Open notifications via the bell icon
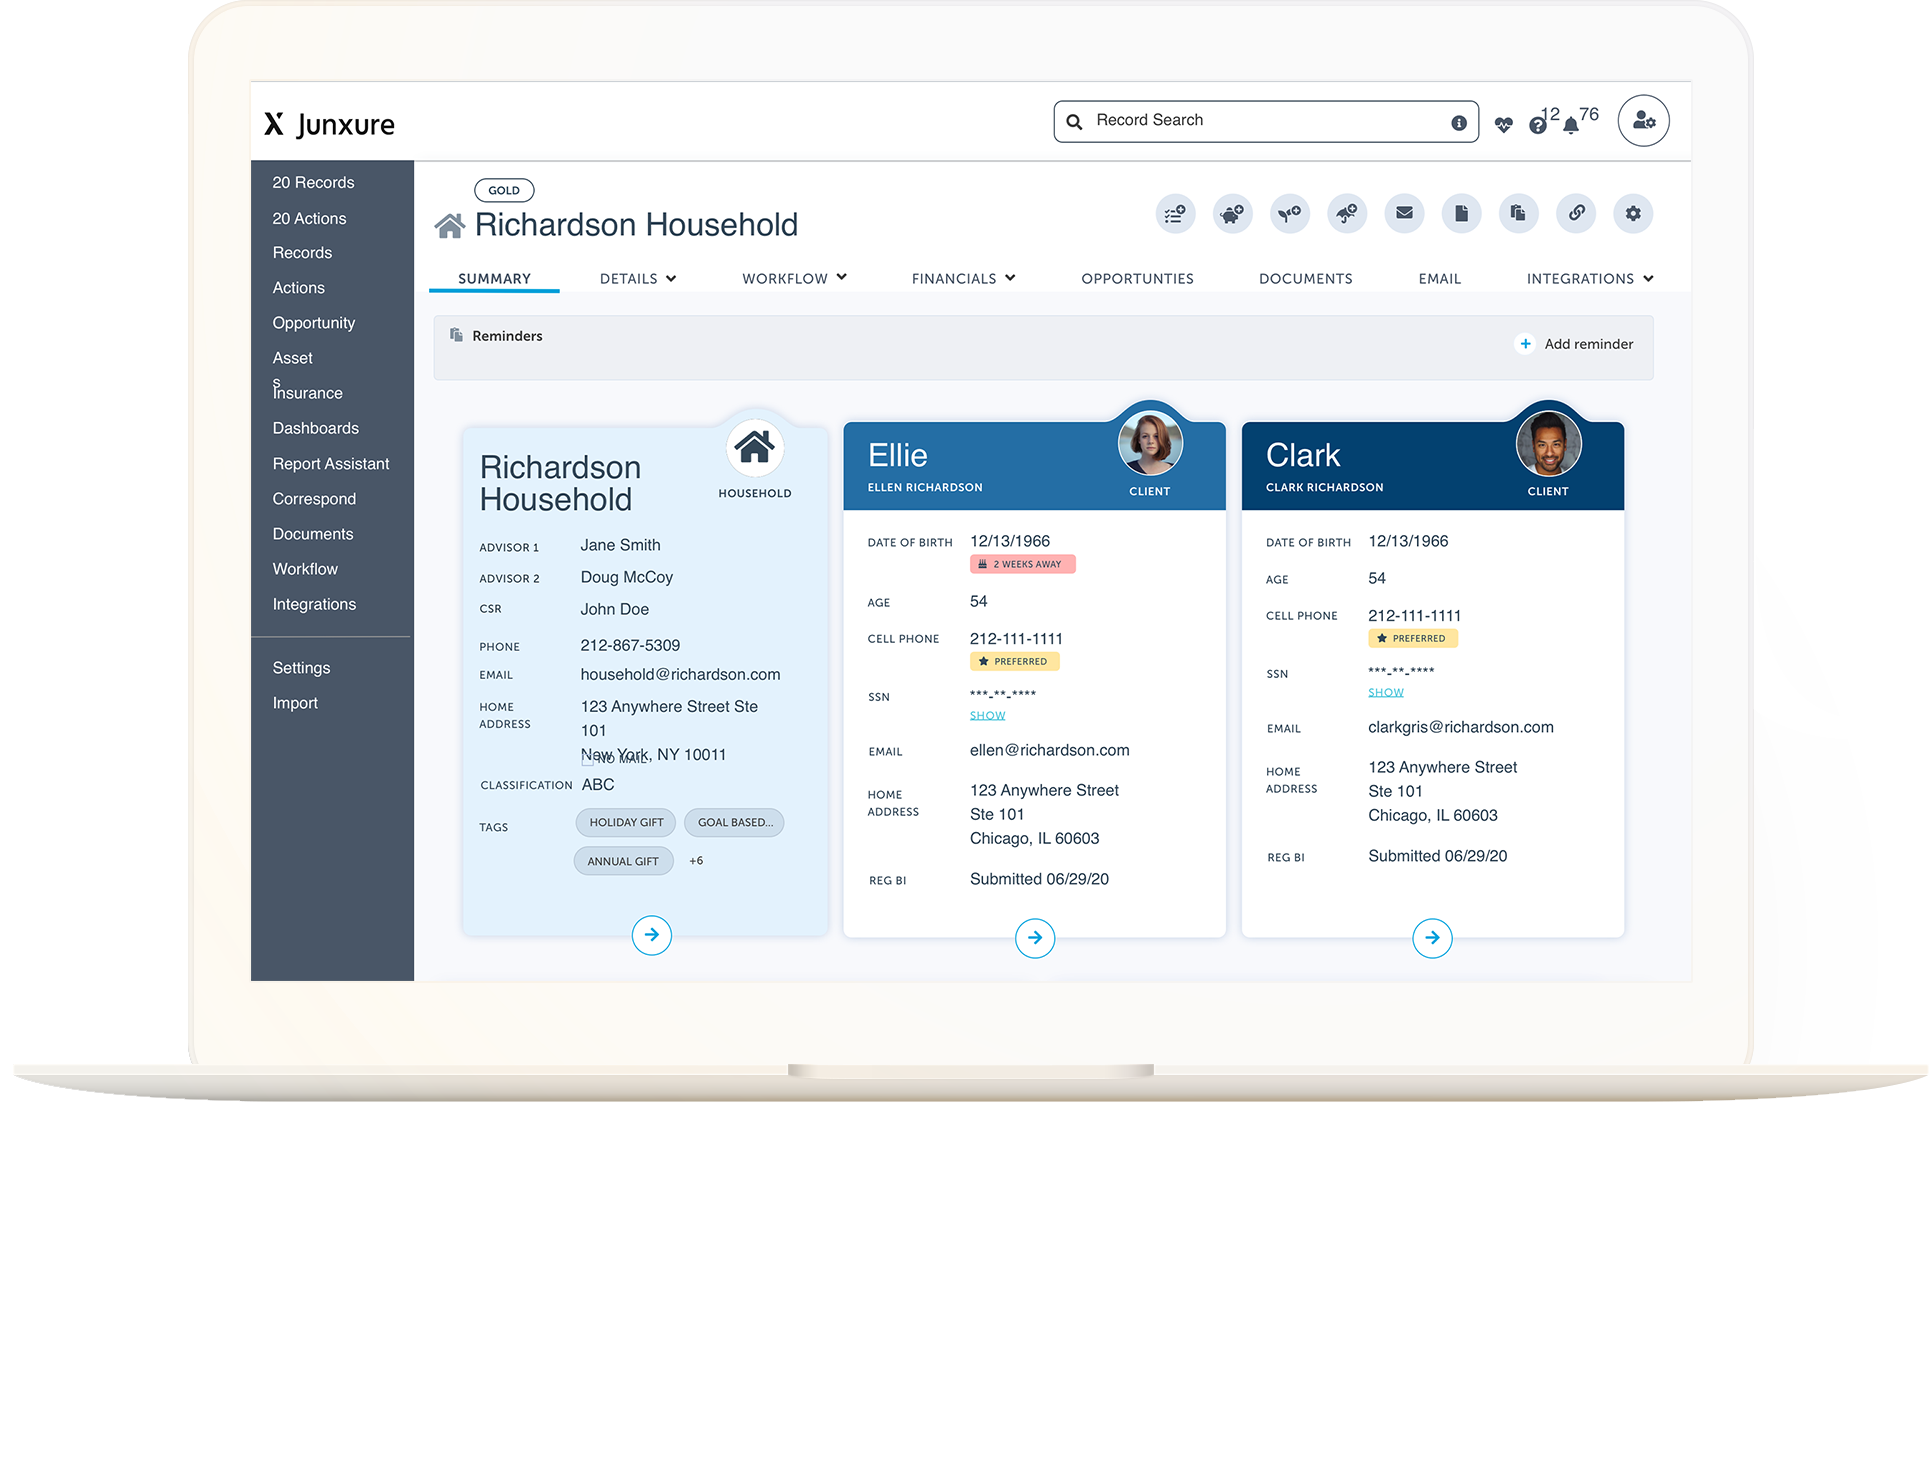The width and height of the screenshot is (1929, 1476). 1571,123
